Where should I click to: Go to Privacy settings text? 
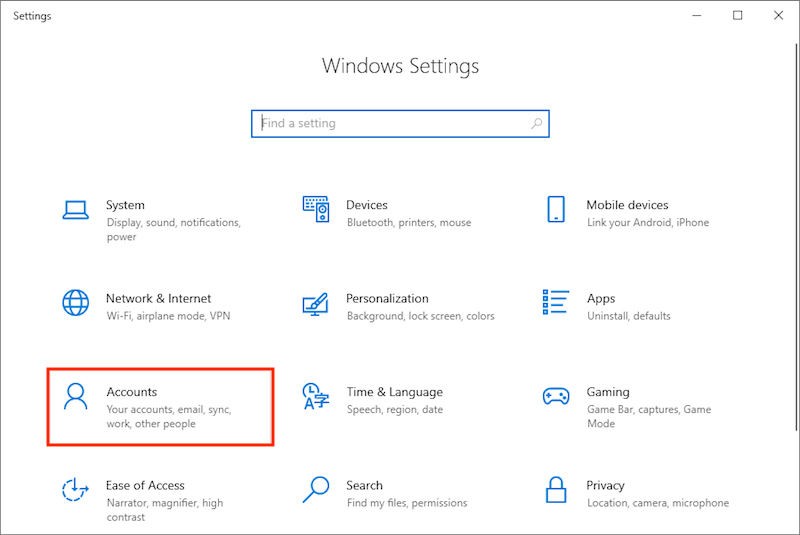click(x=605, y=486)
